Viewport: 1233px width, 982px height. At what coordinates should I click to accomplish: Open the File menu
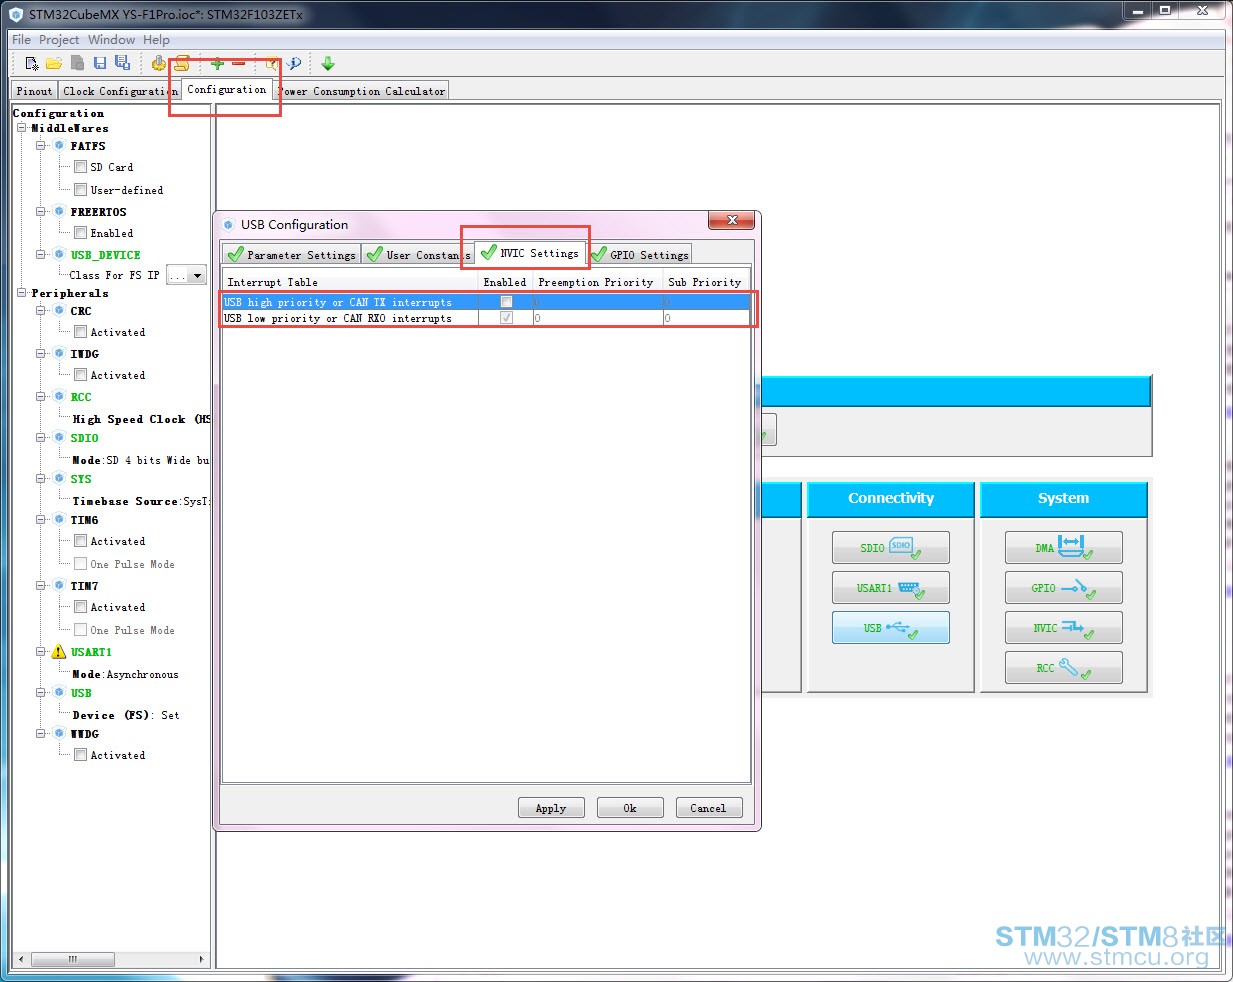coord(21,40)
